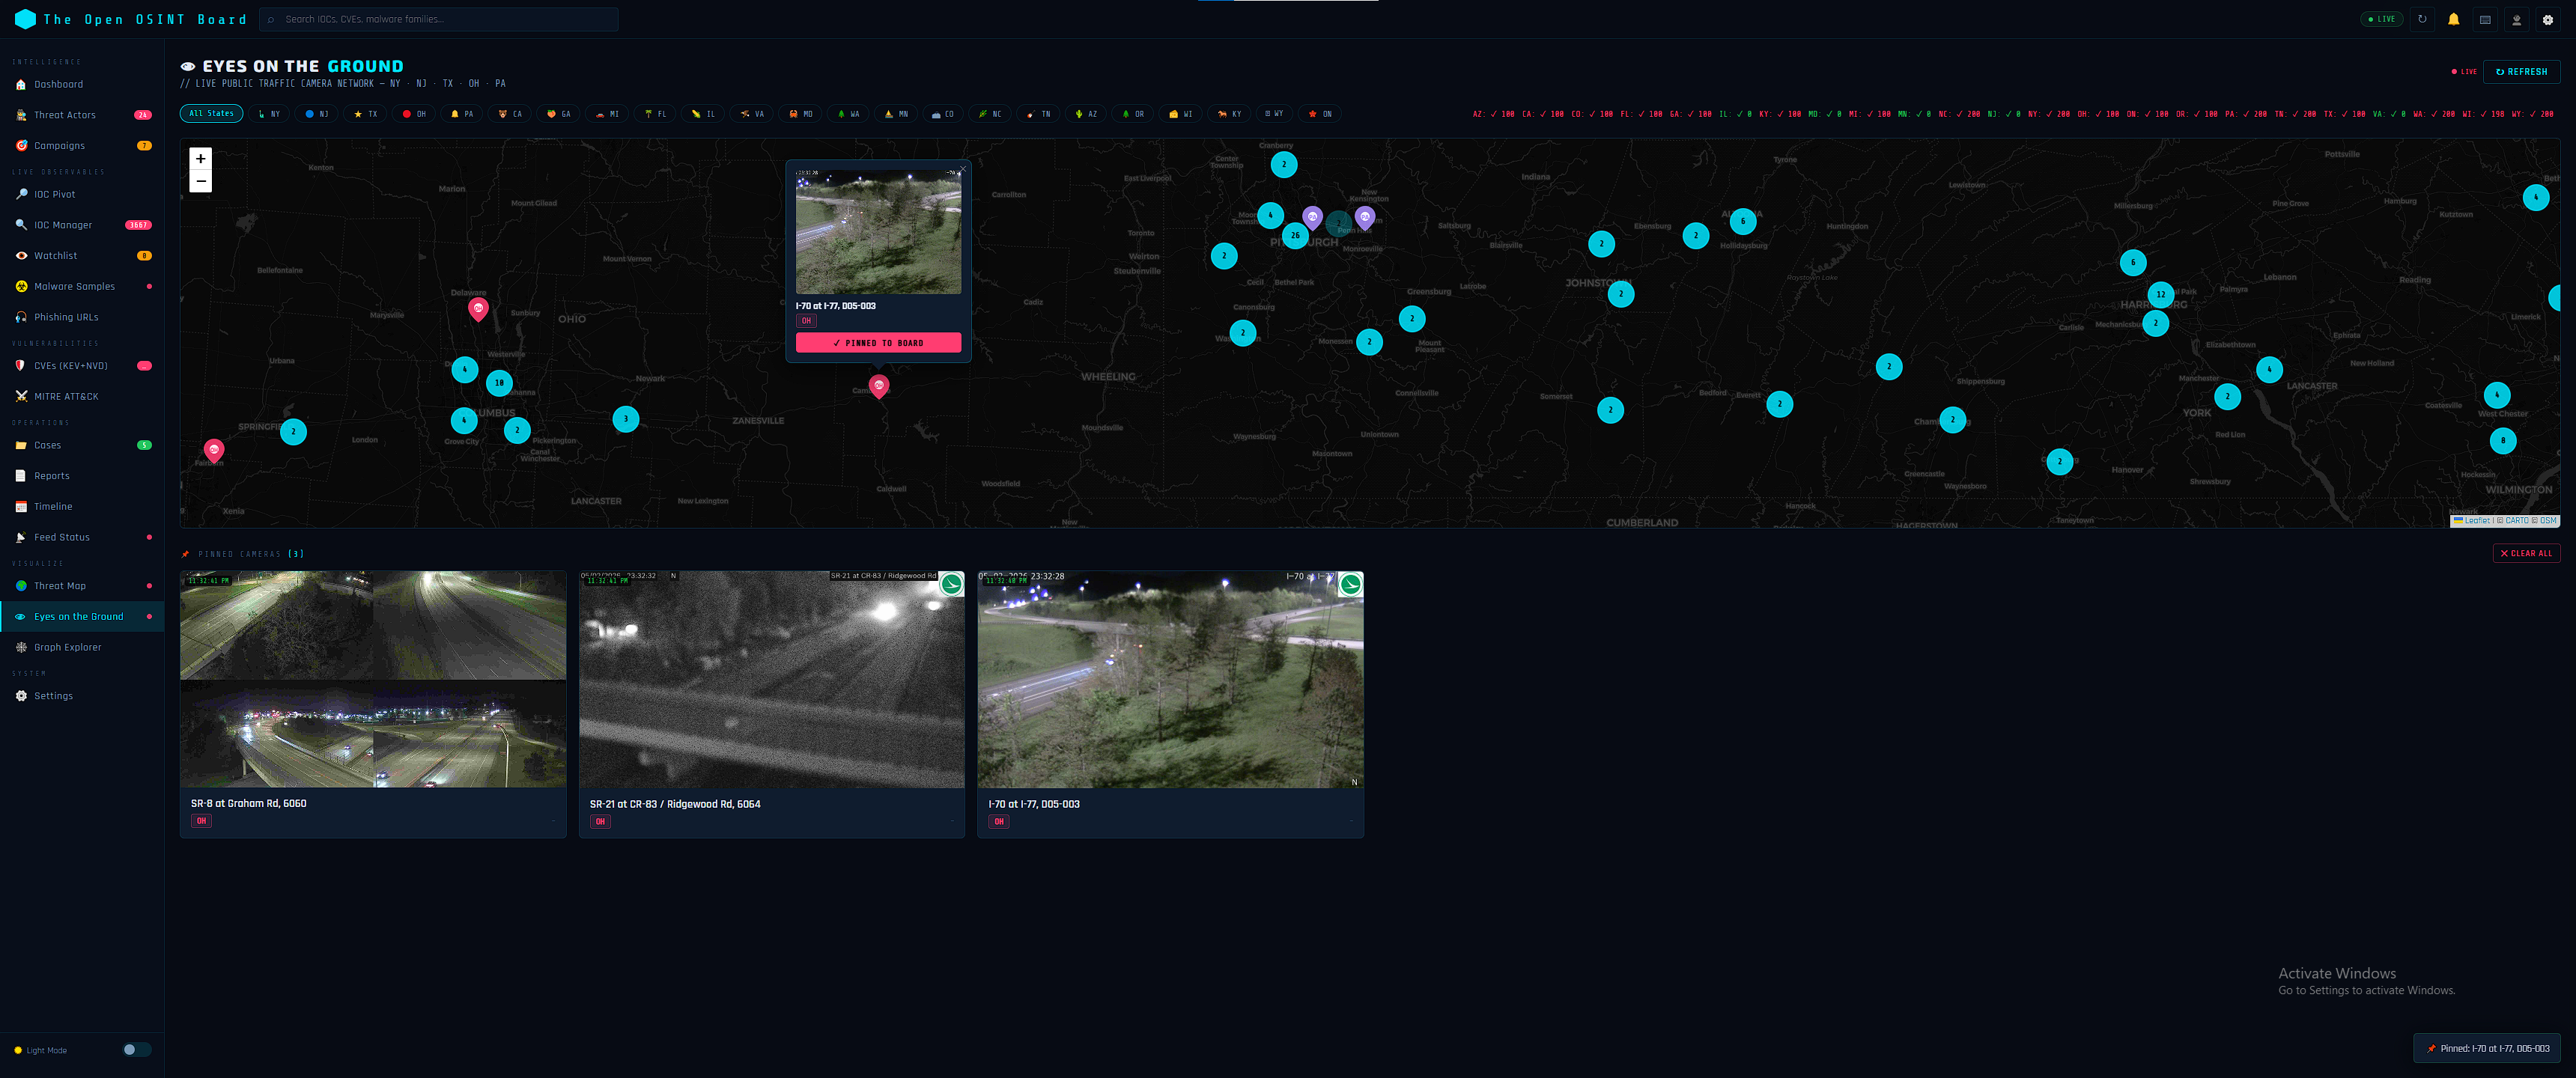The image size is (2576, 1078).
Task: Zoom in on the map
Action: coord(201,158)
